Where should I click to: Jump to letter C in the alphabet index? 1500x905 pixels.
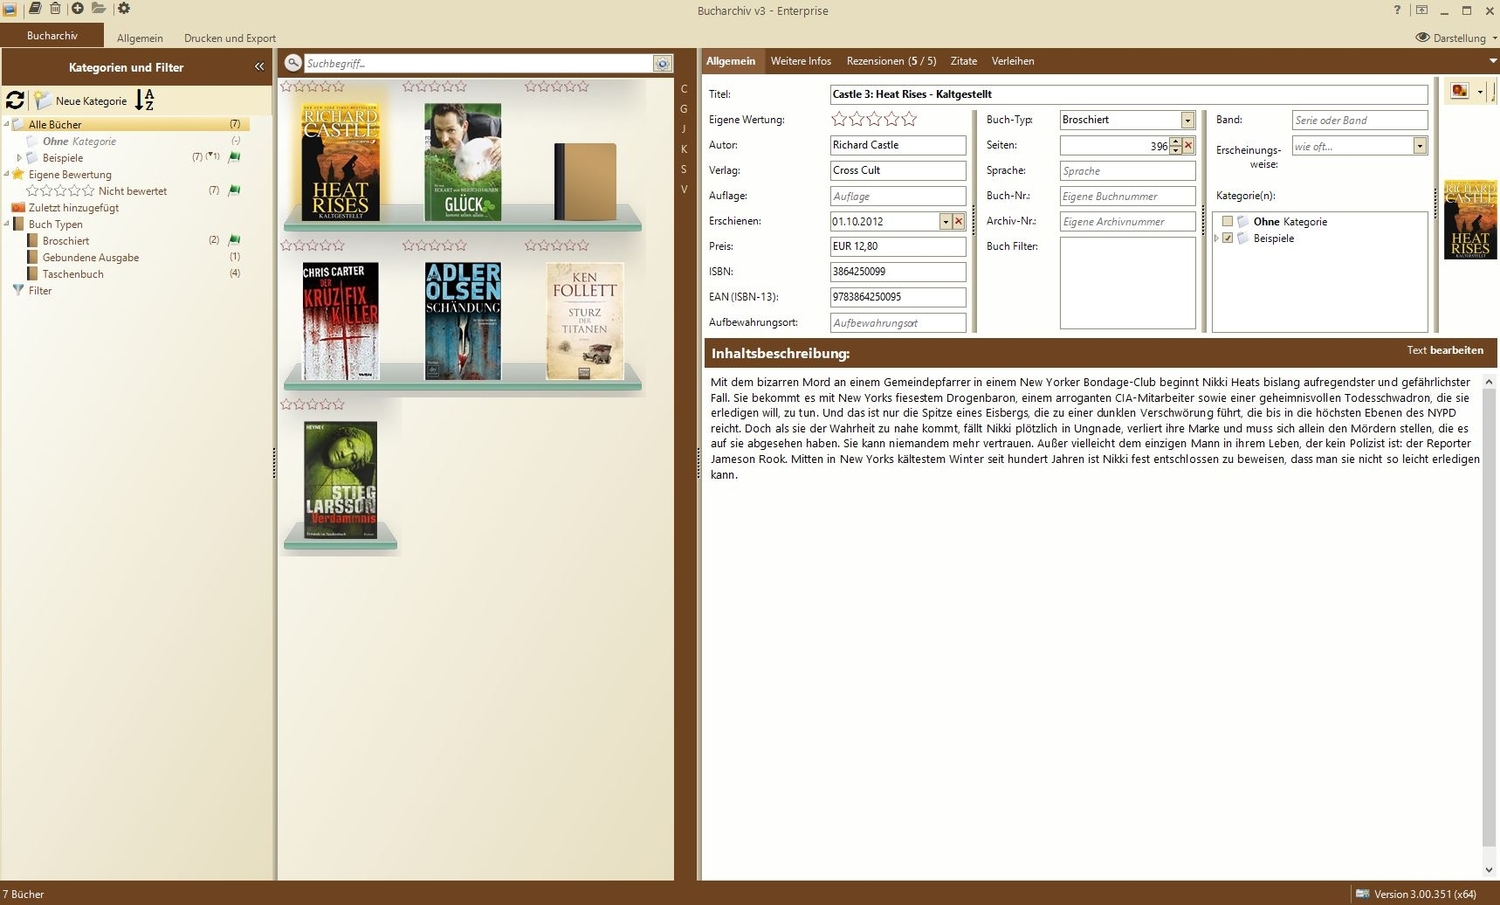[x=684, y=89]
